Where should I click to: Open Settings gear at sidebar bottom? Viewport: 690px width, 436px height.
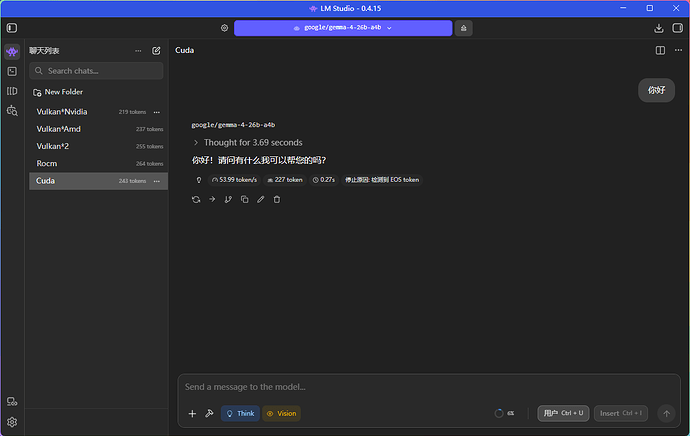point(12,422)
